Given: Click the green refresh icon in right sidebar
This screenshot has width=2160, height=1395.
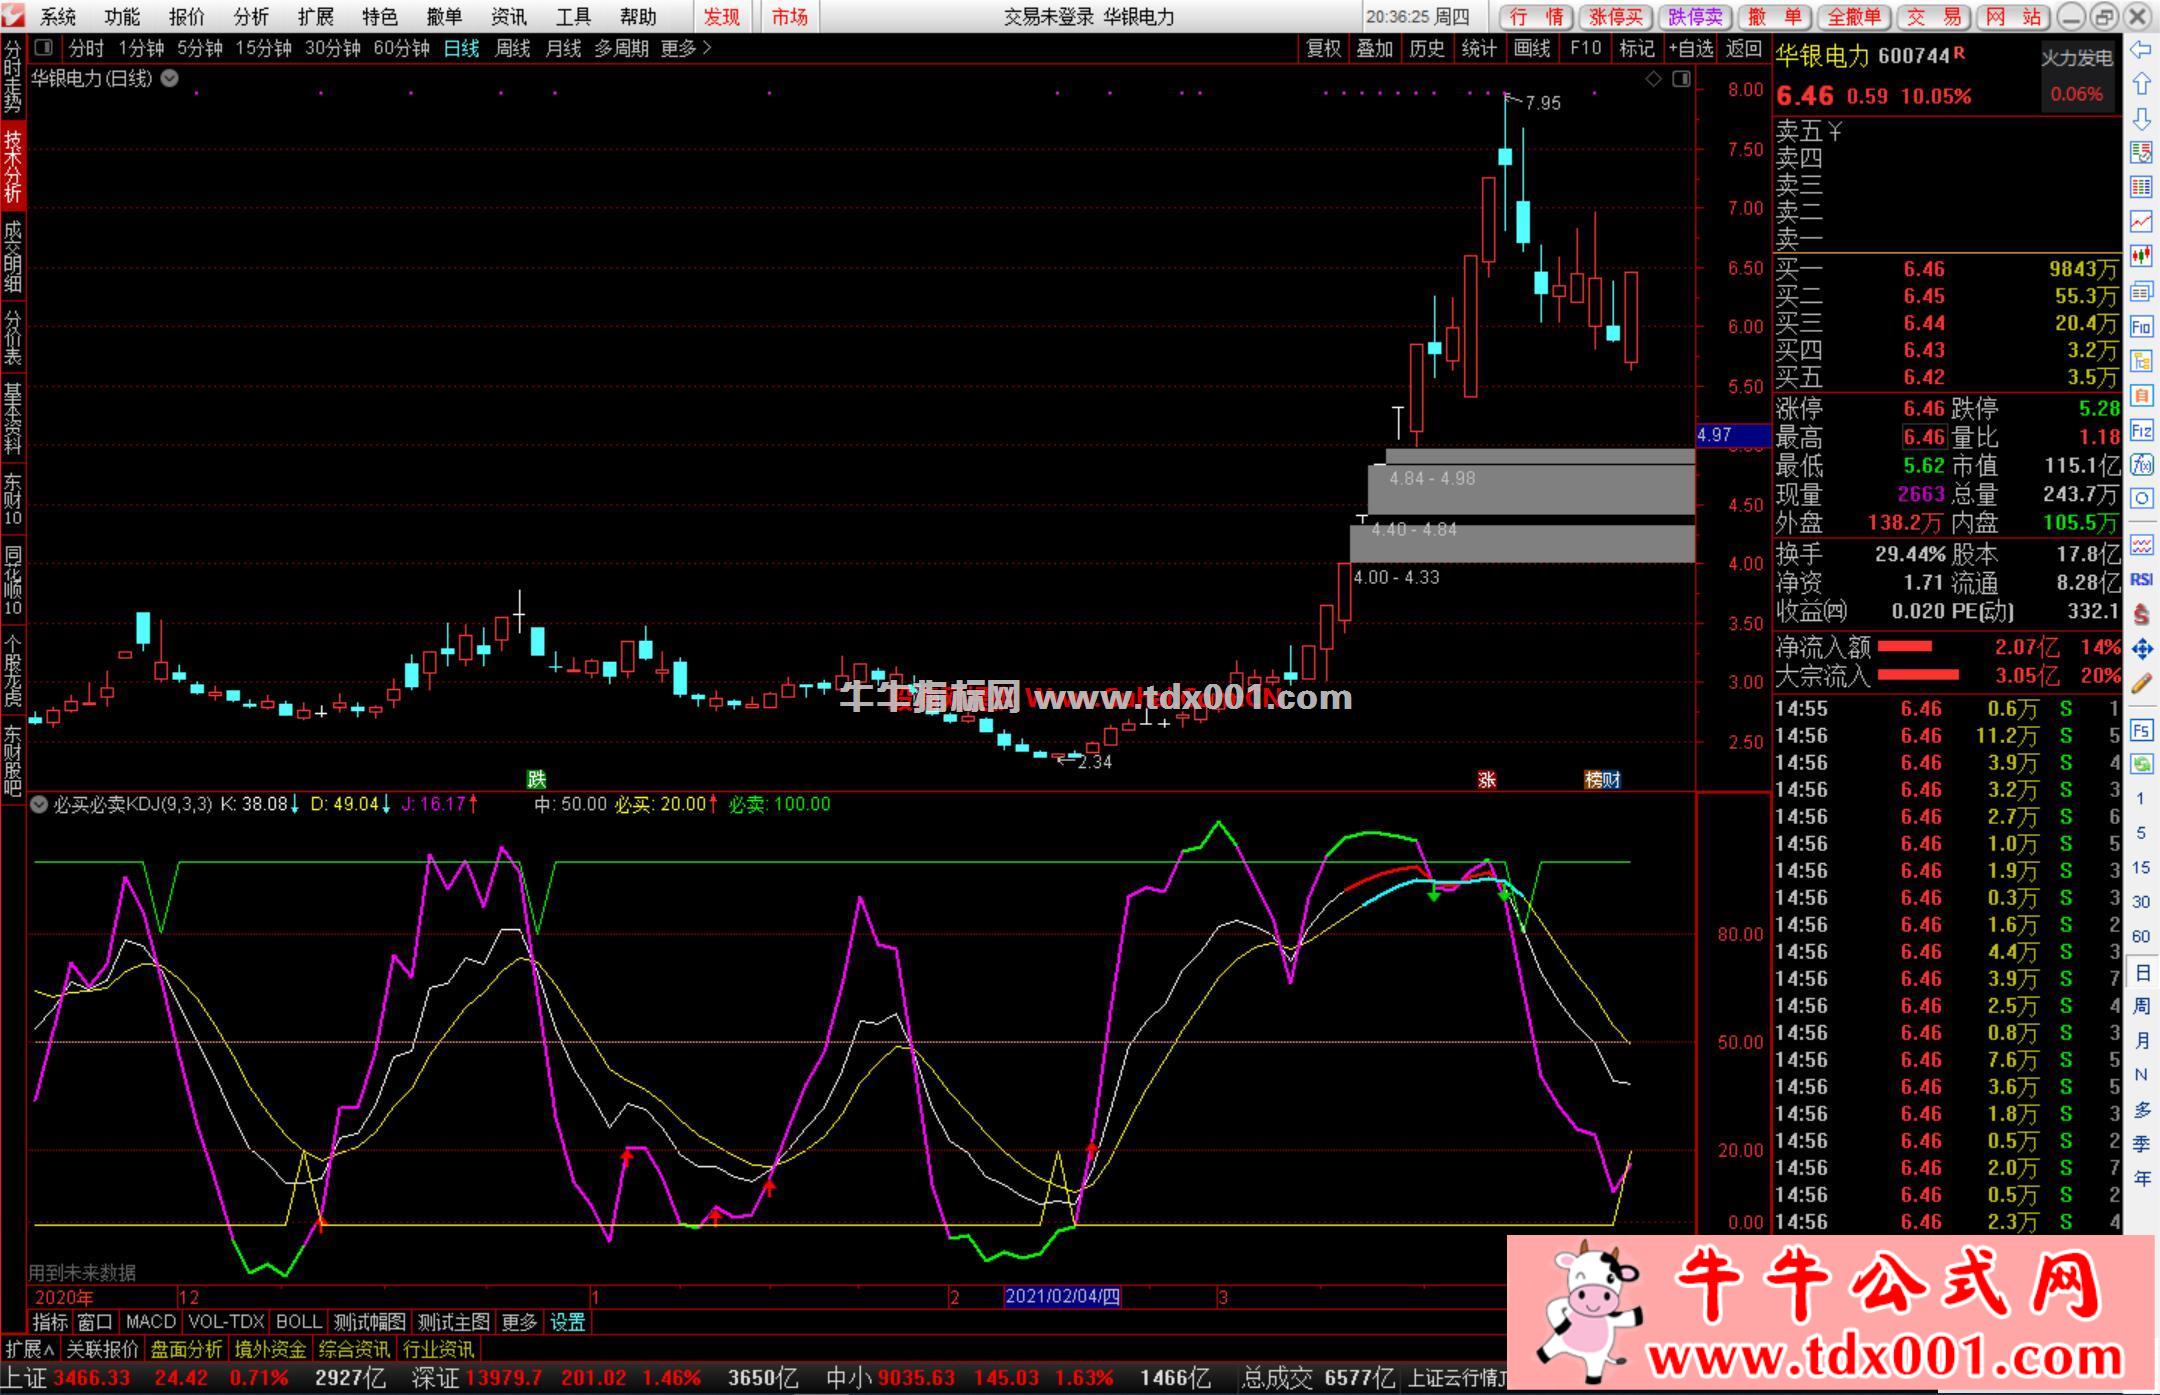Looking at the screenshot, I should coord(2141,764).
